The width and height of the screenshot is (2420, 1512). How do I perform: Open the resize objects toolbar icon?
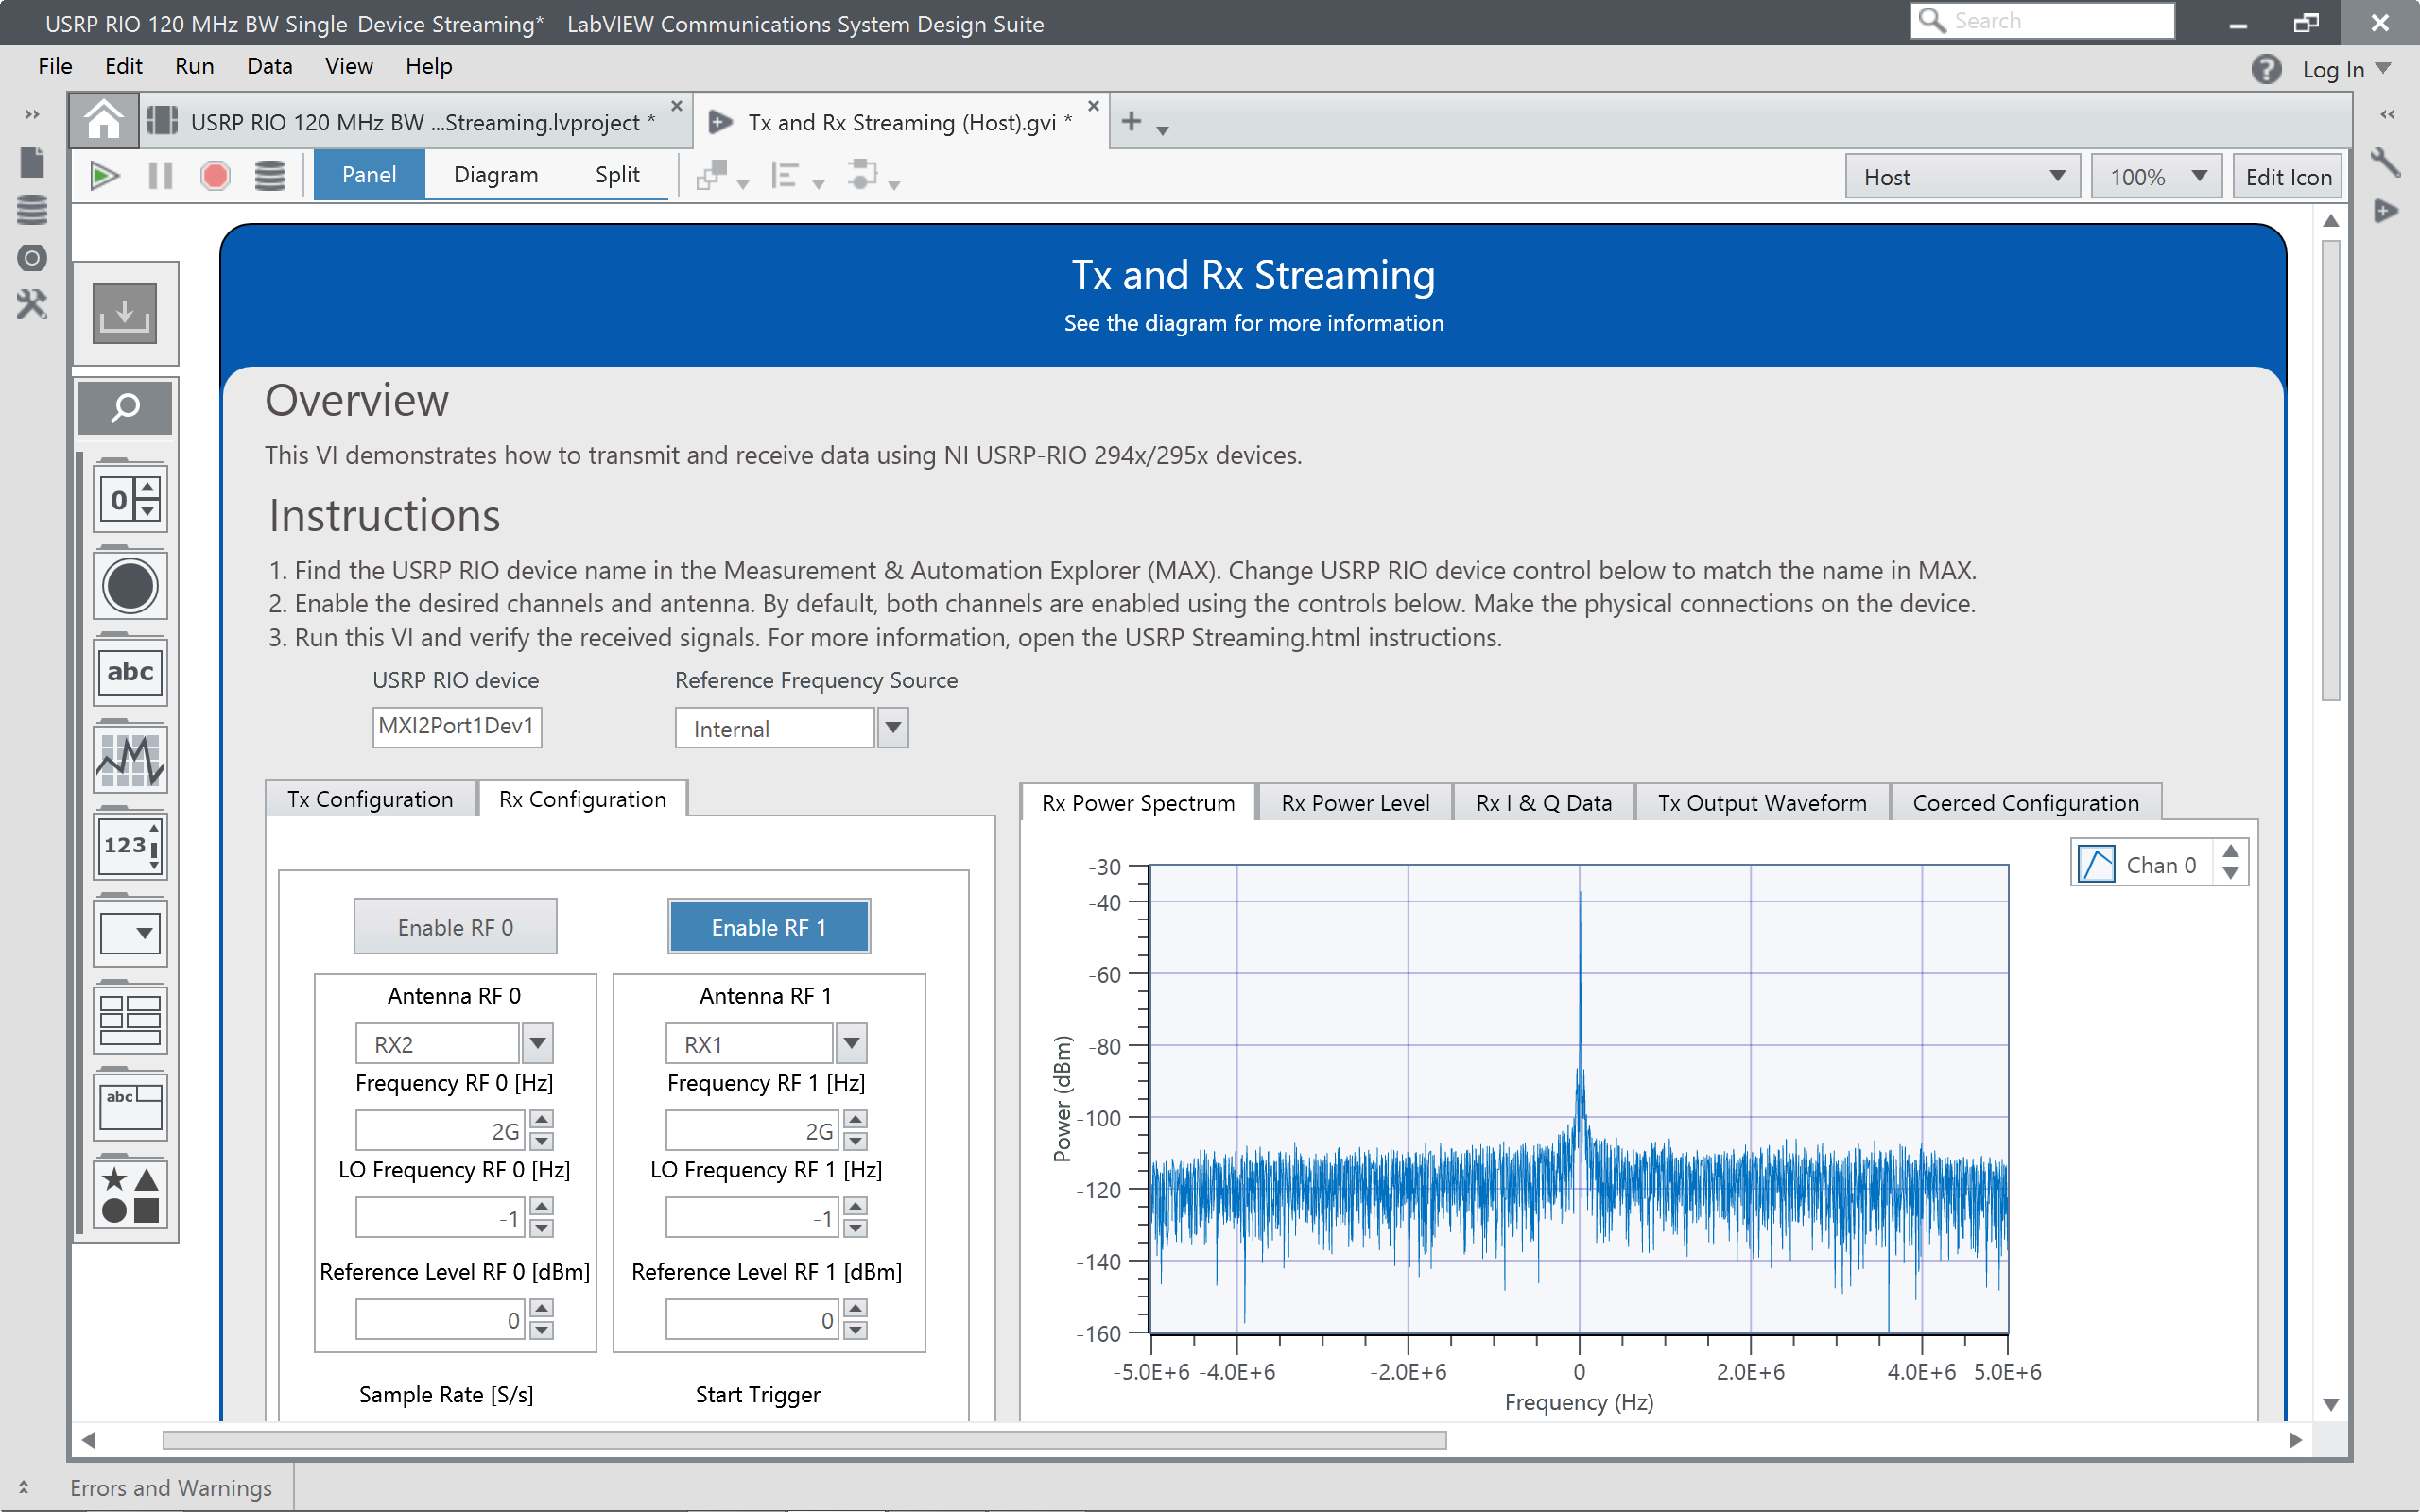click(873, 177)
